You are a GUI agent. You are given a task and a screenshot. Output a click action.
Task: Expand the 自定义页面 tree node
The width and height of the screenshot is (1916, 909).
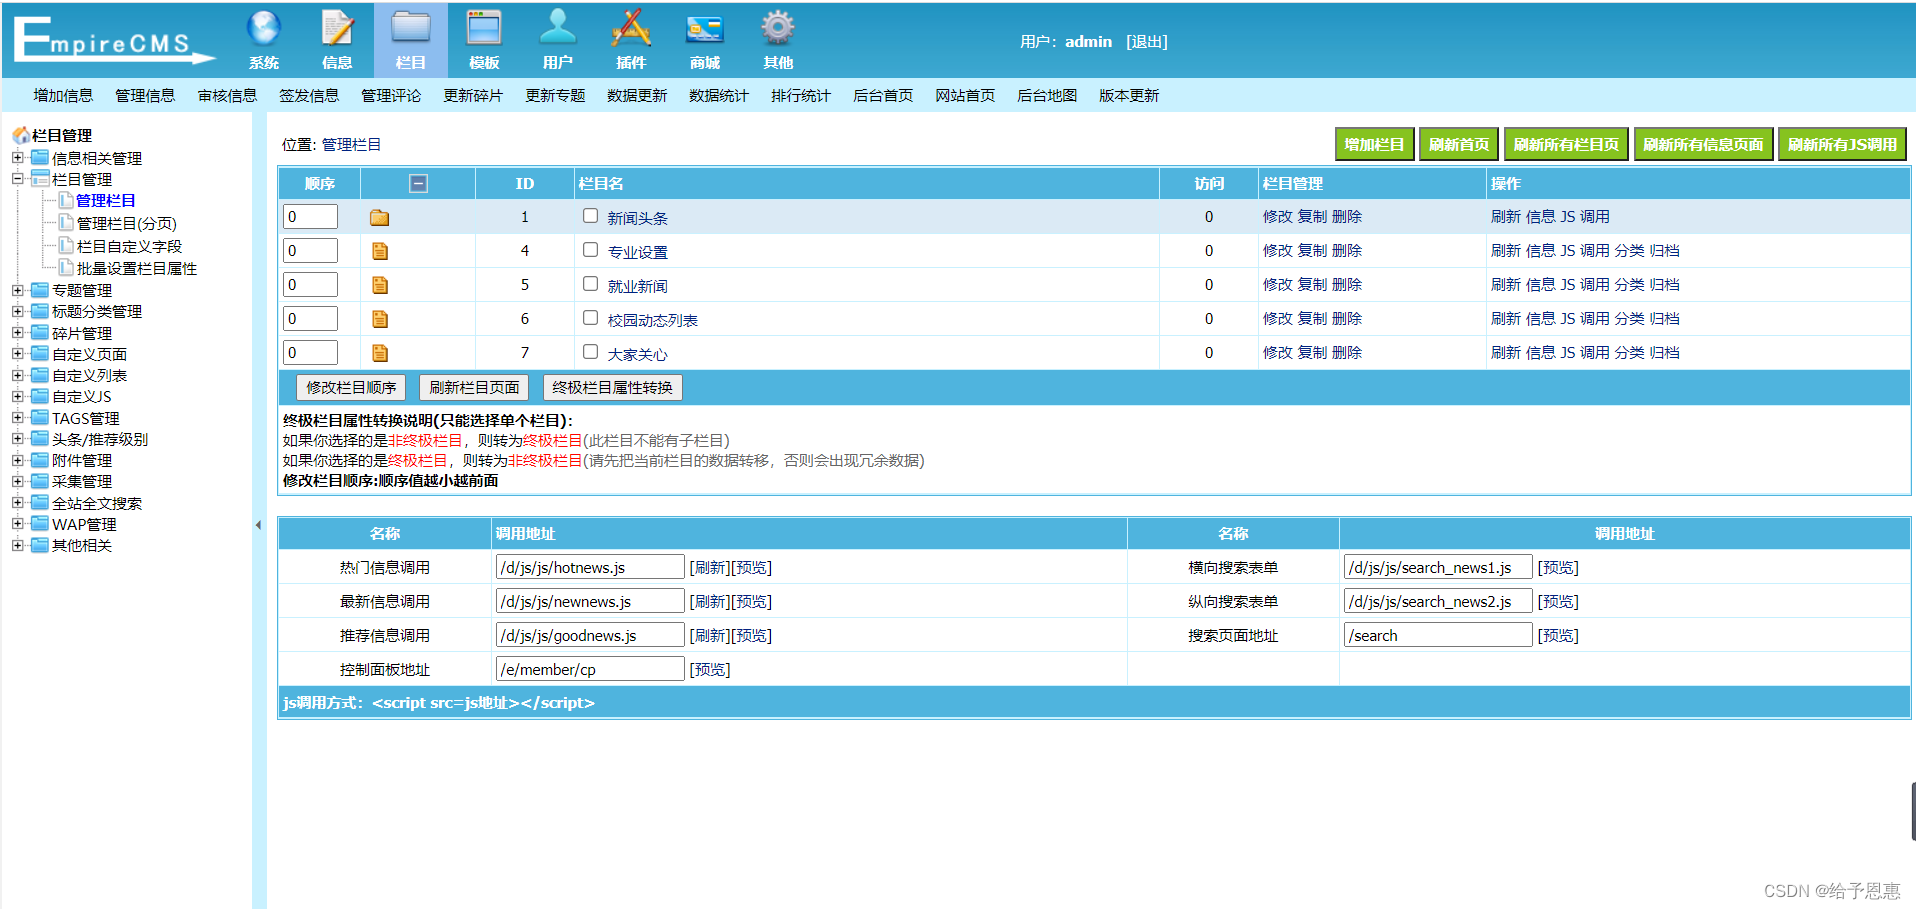tap(17, 354)
